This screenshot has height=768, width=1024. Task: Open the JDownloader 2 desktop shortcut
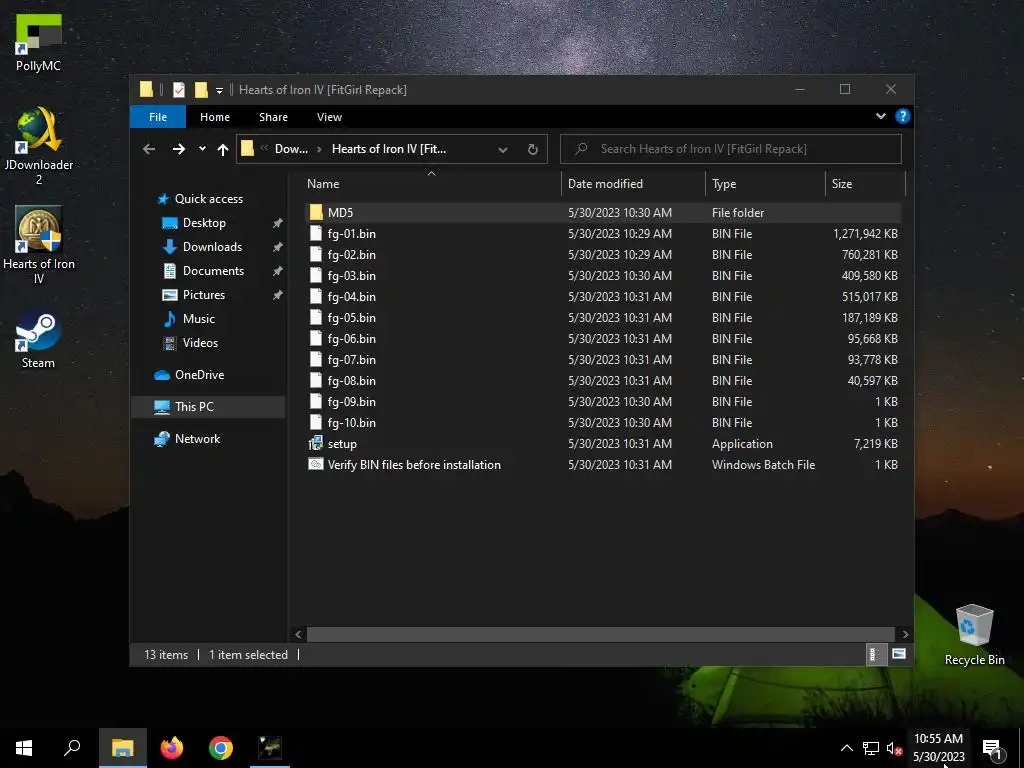coord(39,146)
